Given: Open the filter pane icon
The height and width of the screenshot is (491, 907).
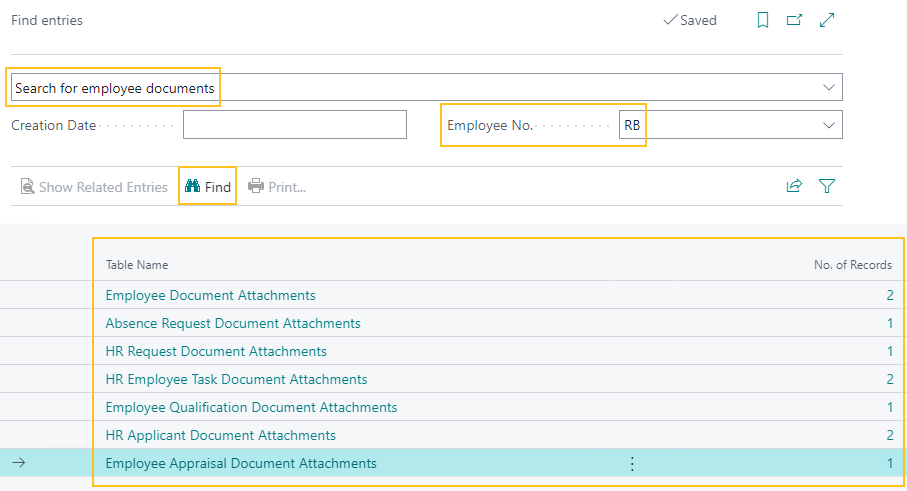Looking at the screenshot, I should pos(827,186).
